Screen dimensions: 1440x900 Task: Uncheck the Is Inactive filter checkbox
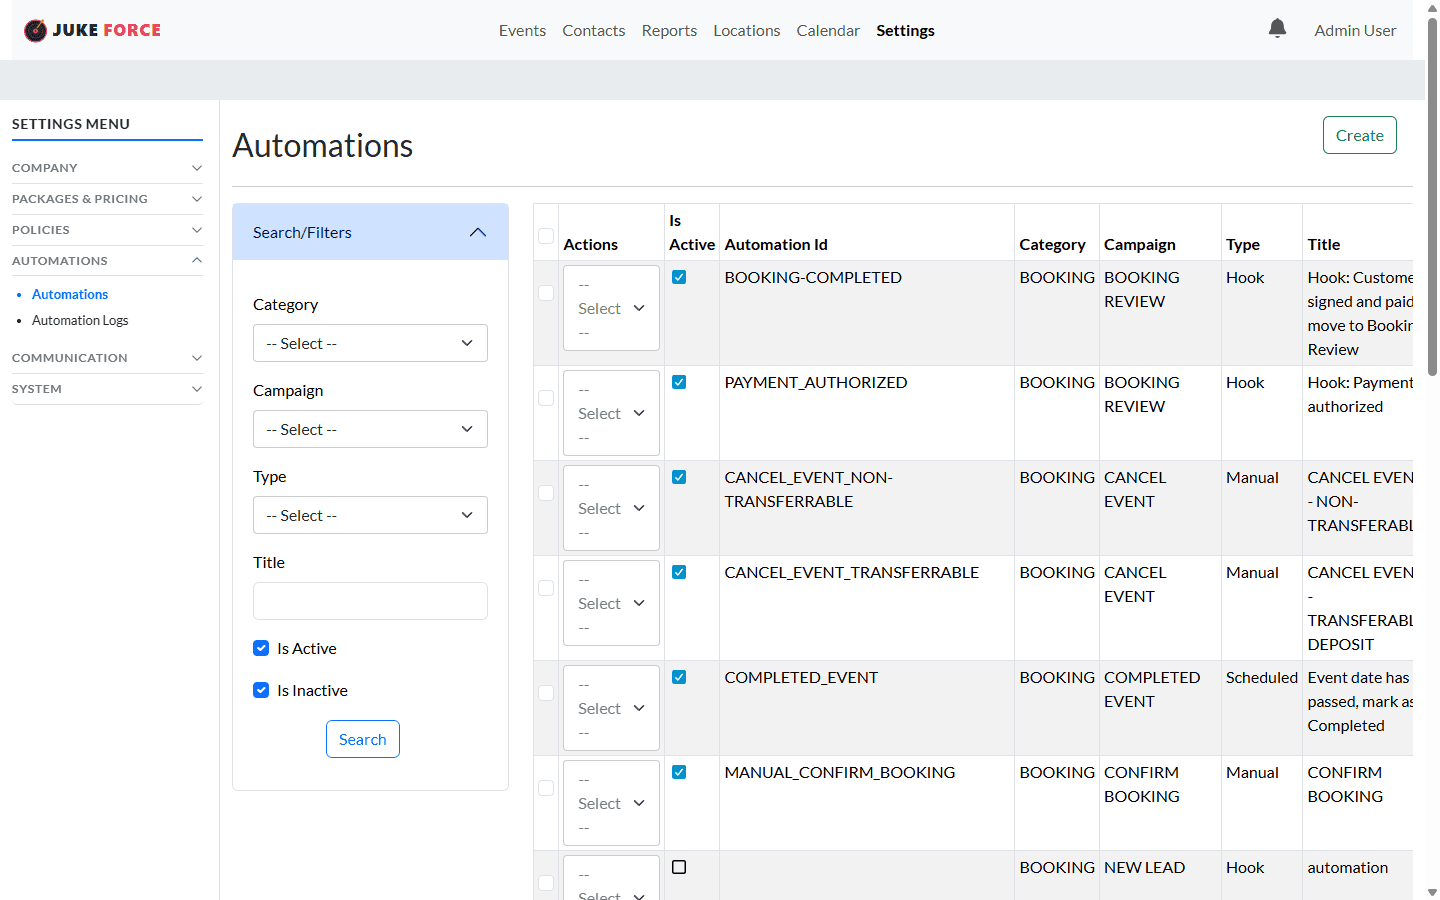point(261,690)
